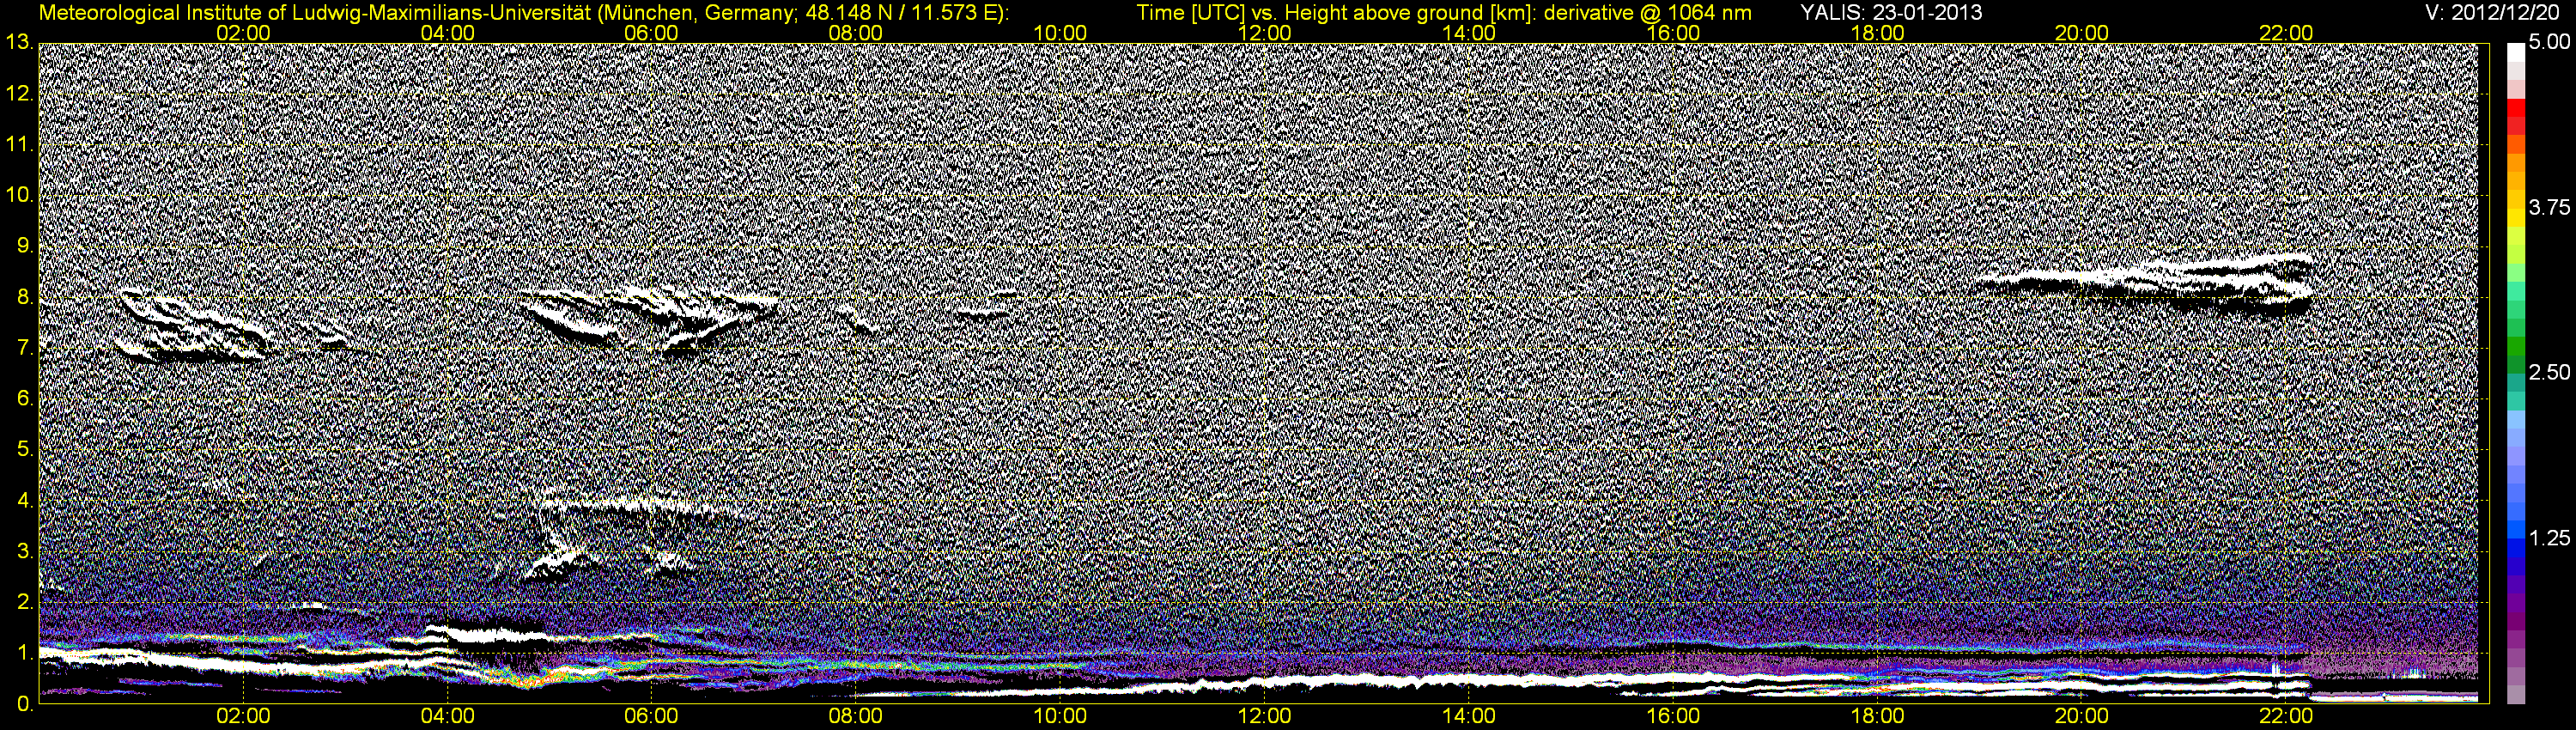The width and height of the screenshot is (2576, 730).
Task: Click the top axis '12:00' time label
Action: tap(1265, 33)
